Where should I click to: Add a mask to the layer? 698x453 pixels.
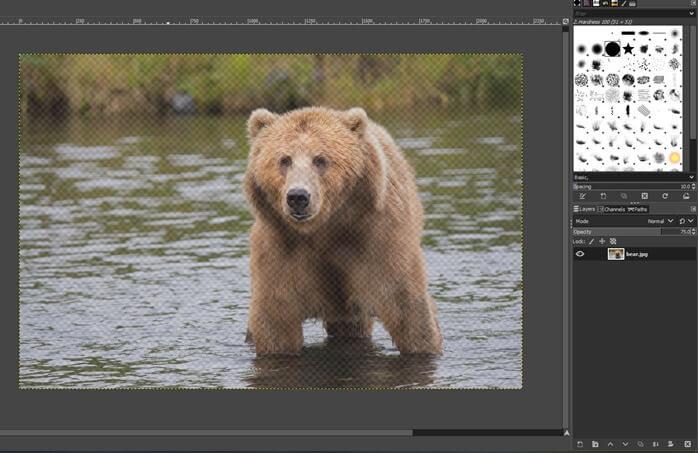671,444
